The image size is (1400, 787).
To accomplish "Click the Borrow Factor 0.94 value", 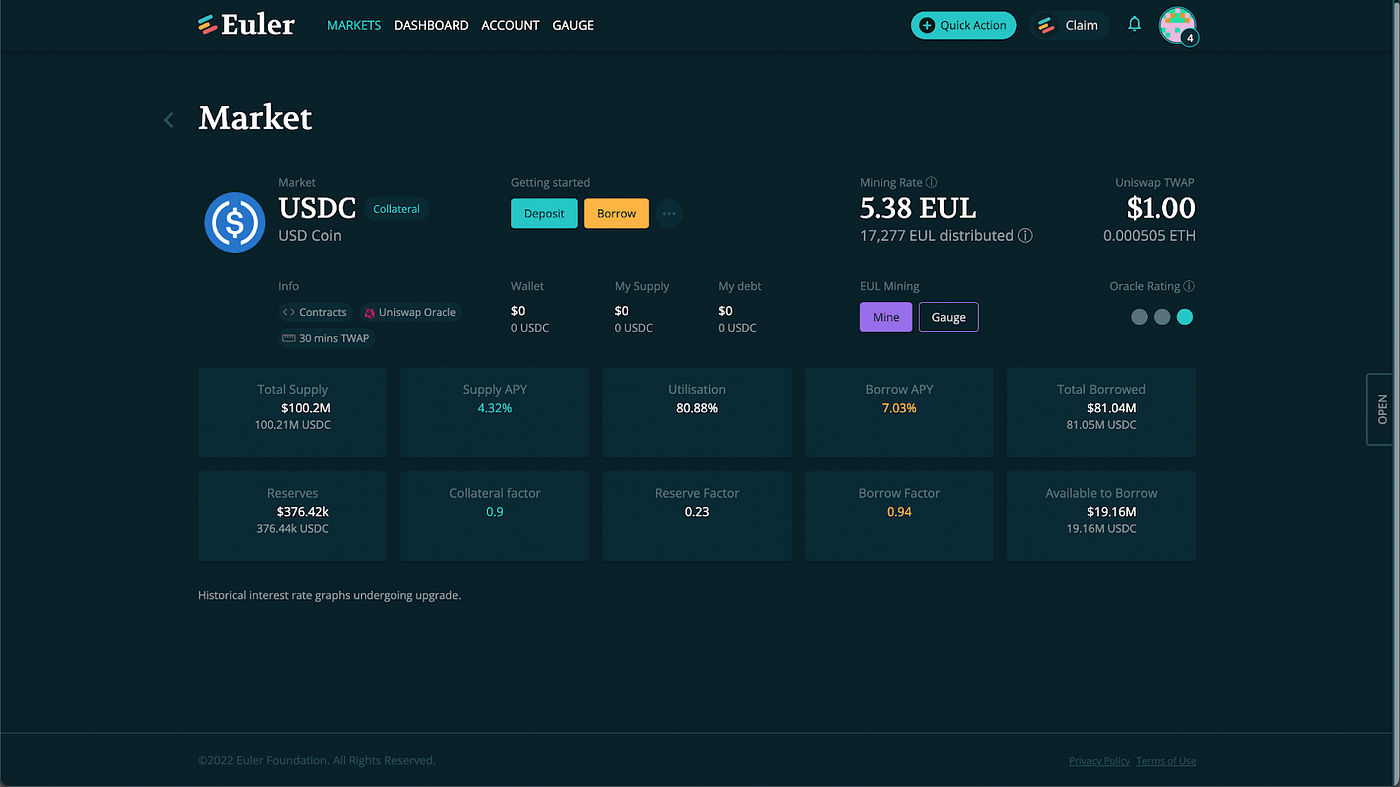I will point(899,512).
